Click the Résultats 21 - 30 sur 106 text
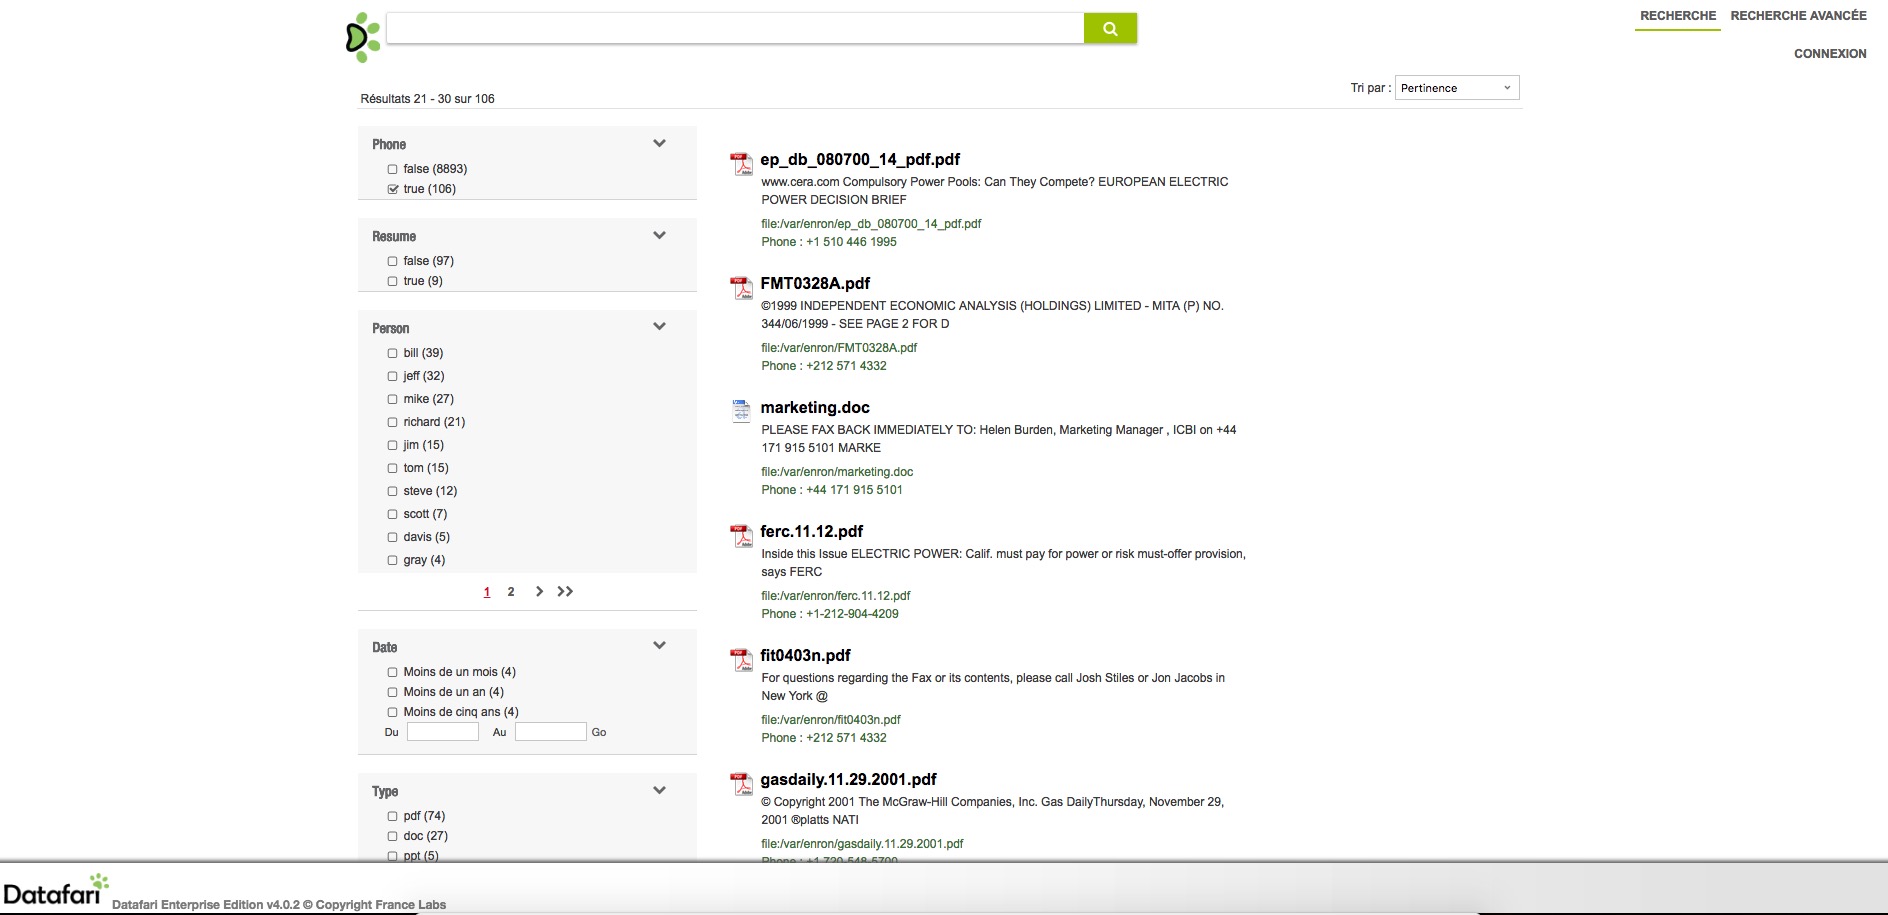The width and height of the screenshot is (1888, 915). (428, 99)
